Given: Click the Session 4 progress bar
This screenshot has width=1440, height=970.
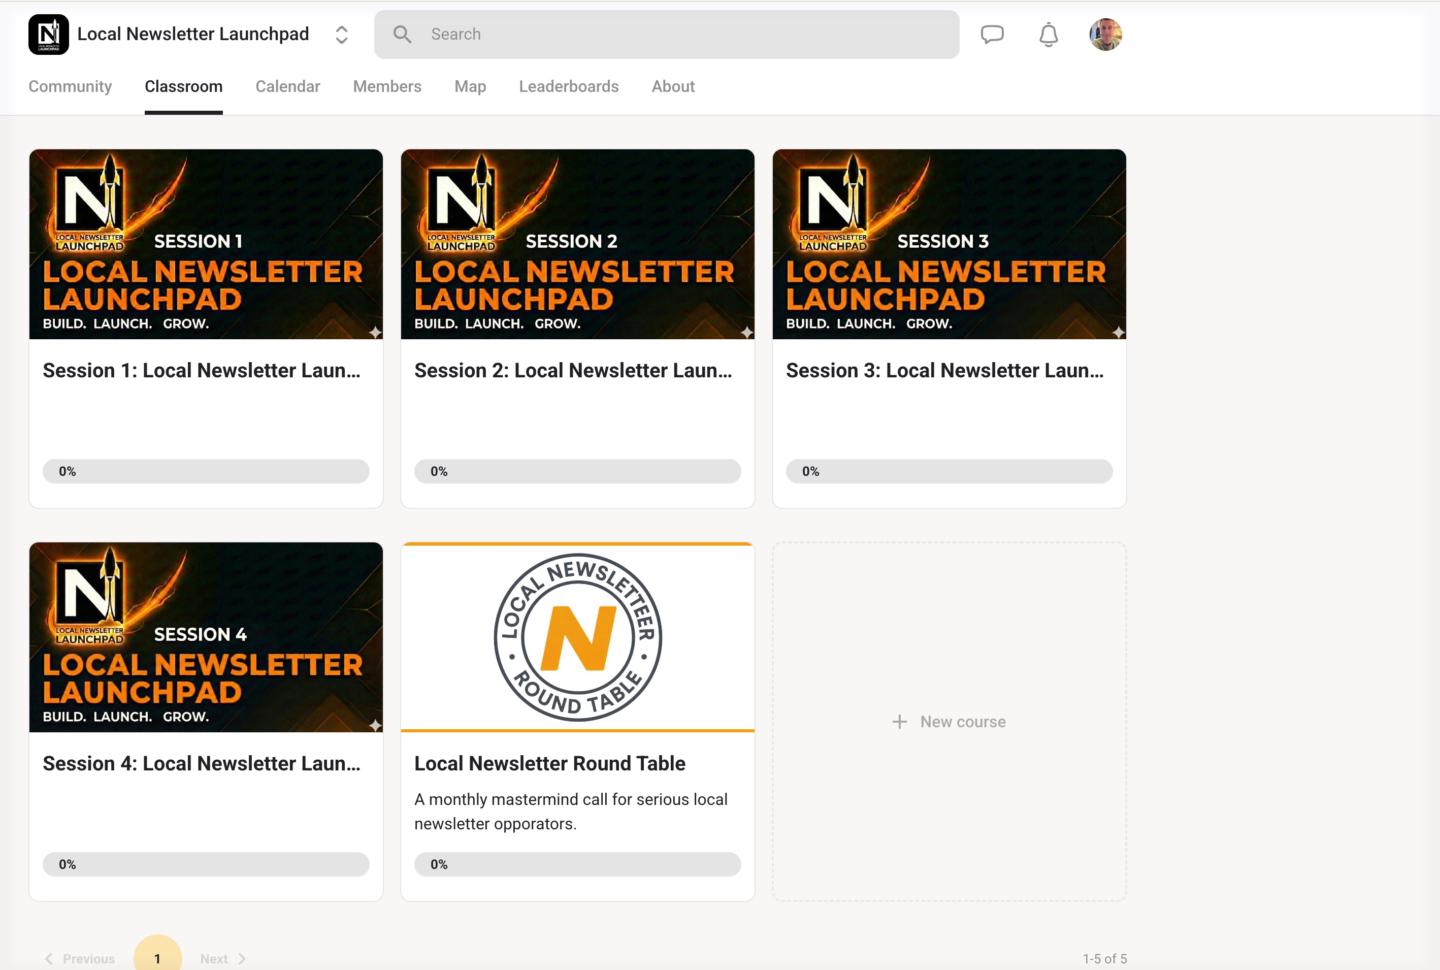Looking at the screenshot, I should tap(206, 864).
